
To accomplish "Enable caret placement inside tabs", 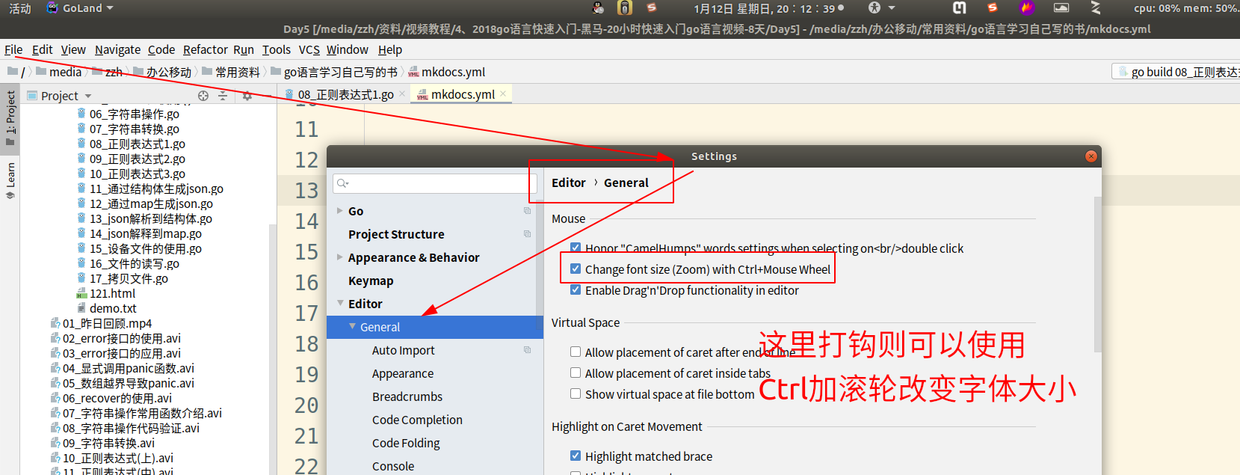I will pyautogui.click(x=575, y=373).
